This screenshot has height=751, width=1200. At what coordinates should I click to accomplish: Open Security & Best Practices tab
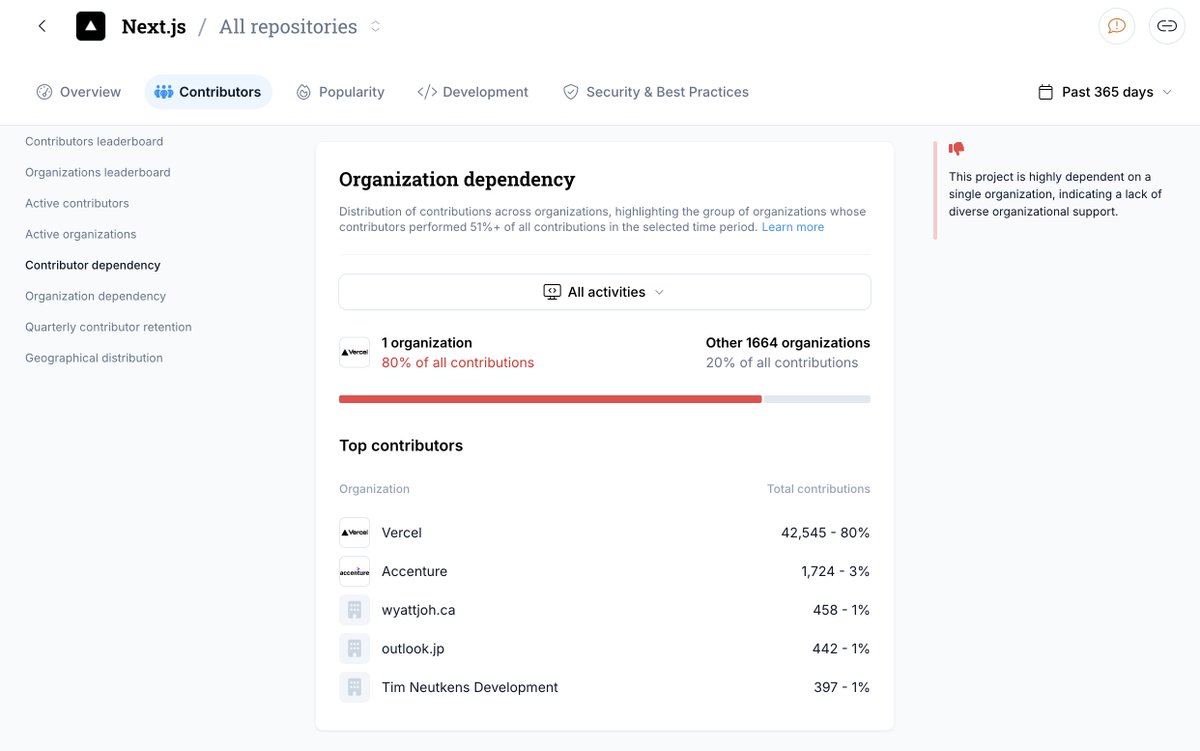click(655, 92)
